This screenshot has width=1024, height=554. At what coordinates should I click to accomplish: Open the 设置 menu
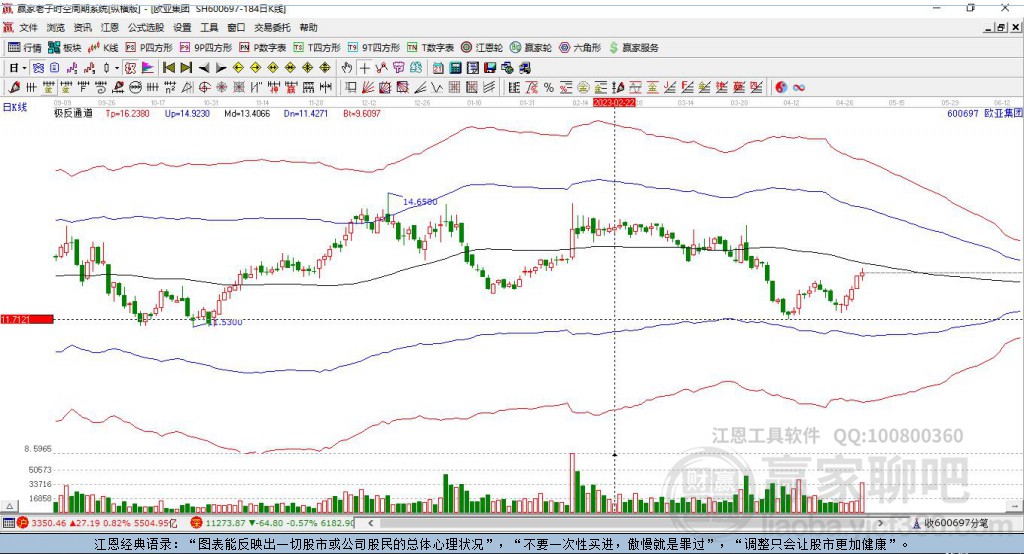click(182, 27)
